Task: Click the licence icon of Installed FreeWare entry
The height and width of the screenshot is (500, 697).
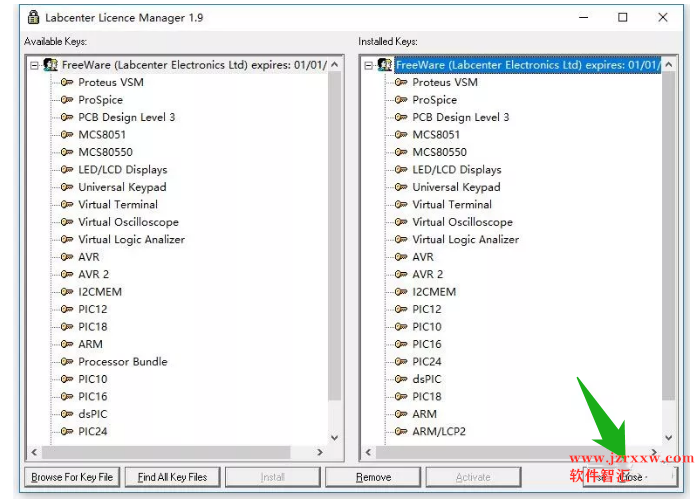Action: point(385,65)
